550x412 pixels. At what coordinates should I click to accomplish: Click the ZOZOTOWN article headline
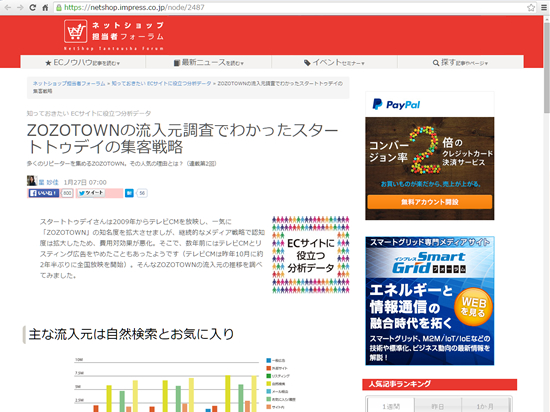click(x=182, y=139)
